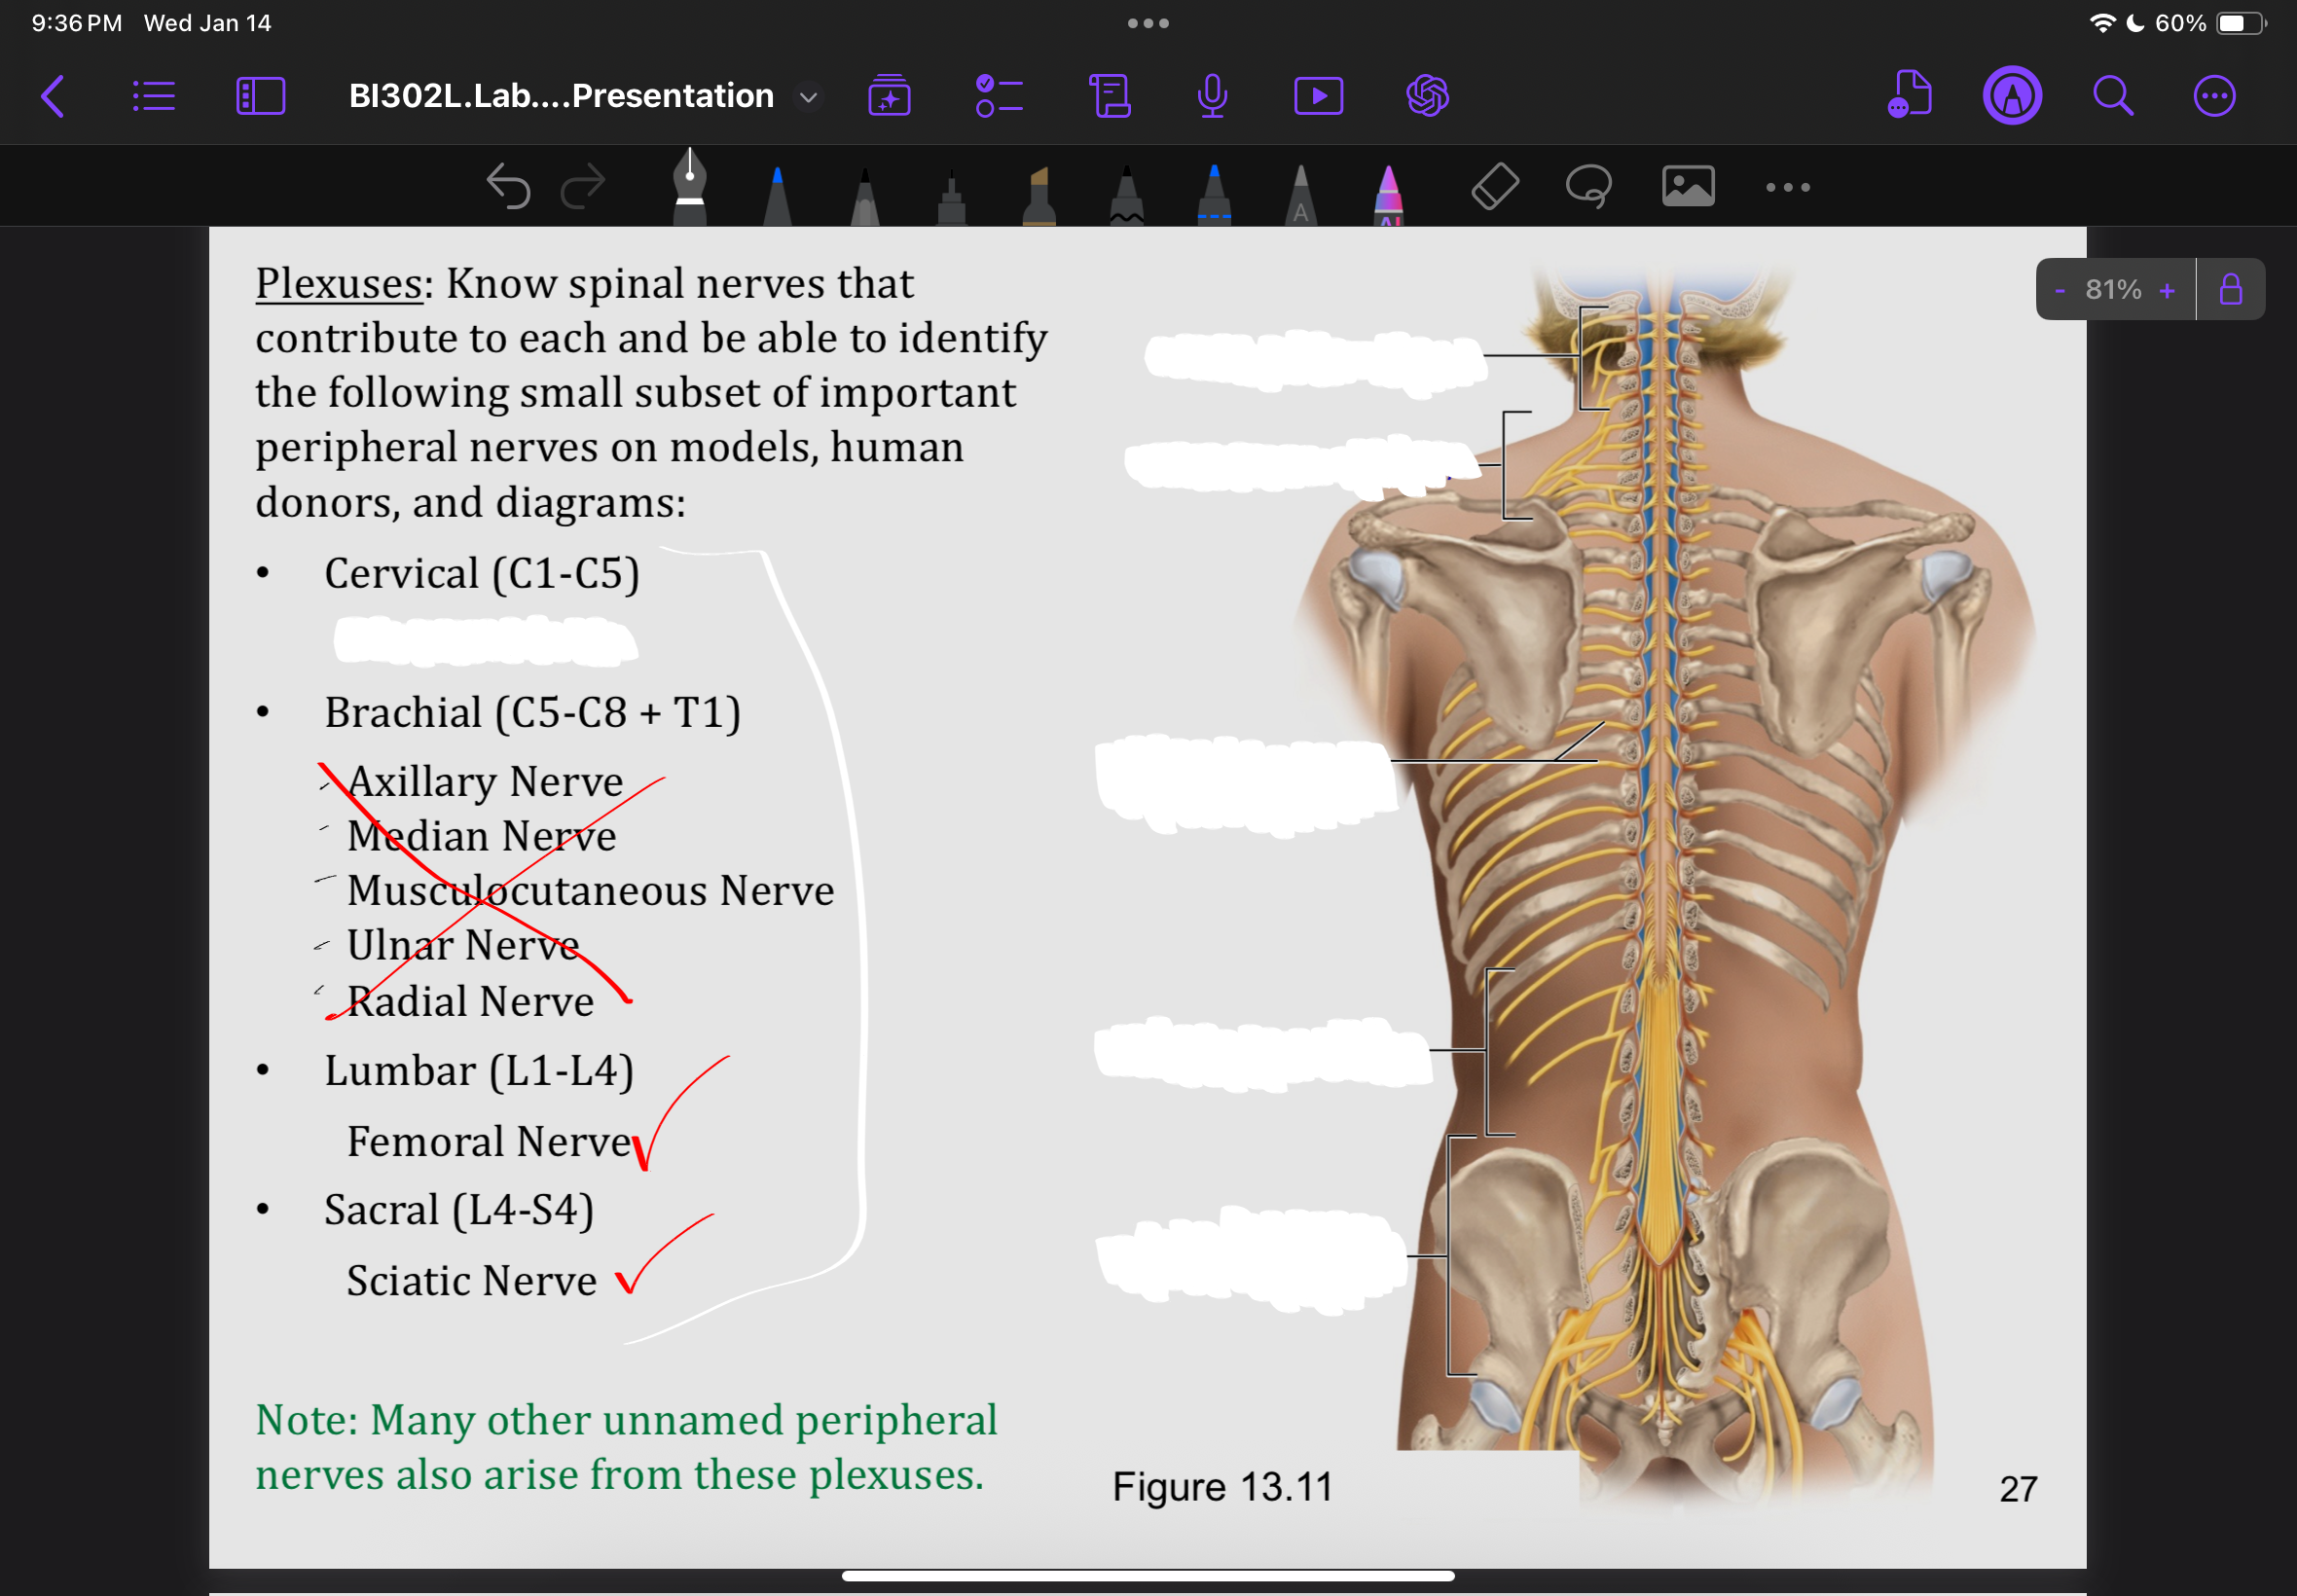Image resolution: width=2297 pixels, height=1596 pixels.
Task: Increase zoom with the plus button
Action: point(2167,289)
